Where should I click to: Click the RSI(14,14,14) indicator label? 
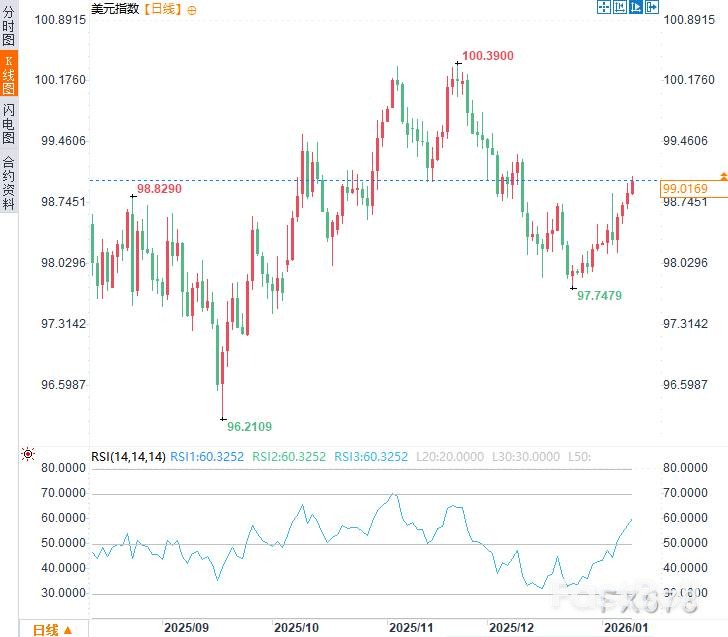(128, 457)
